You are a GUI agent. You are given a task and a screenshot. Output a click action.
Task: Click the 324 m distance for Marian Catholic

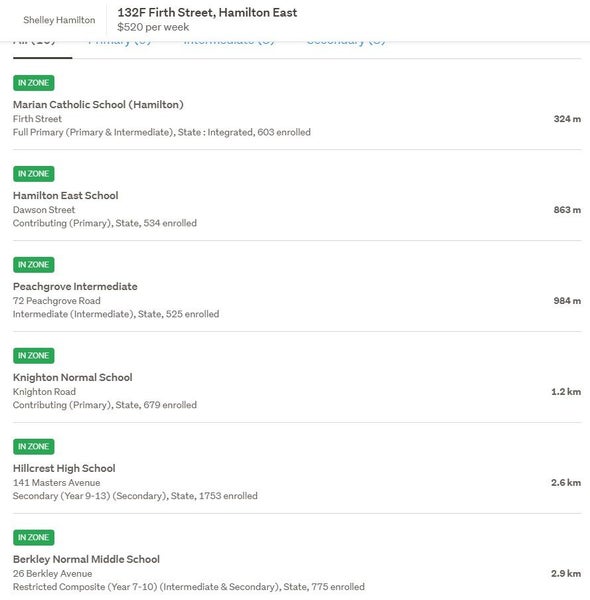point(567,119)
